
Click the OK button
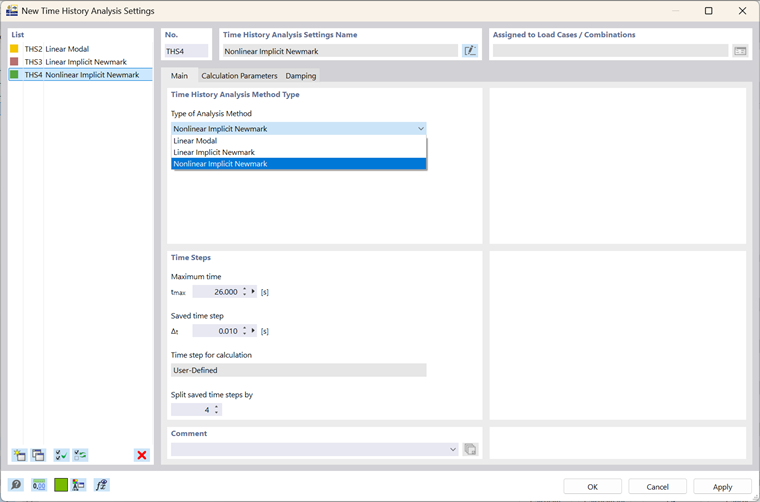[592, 486]
